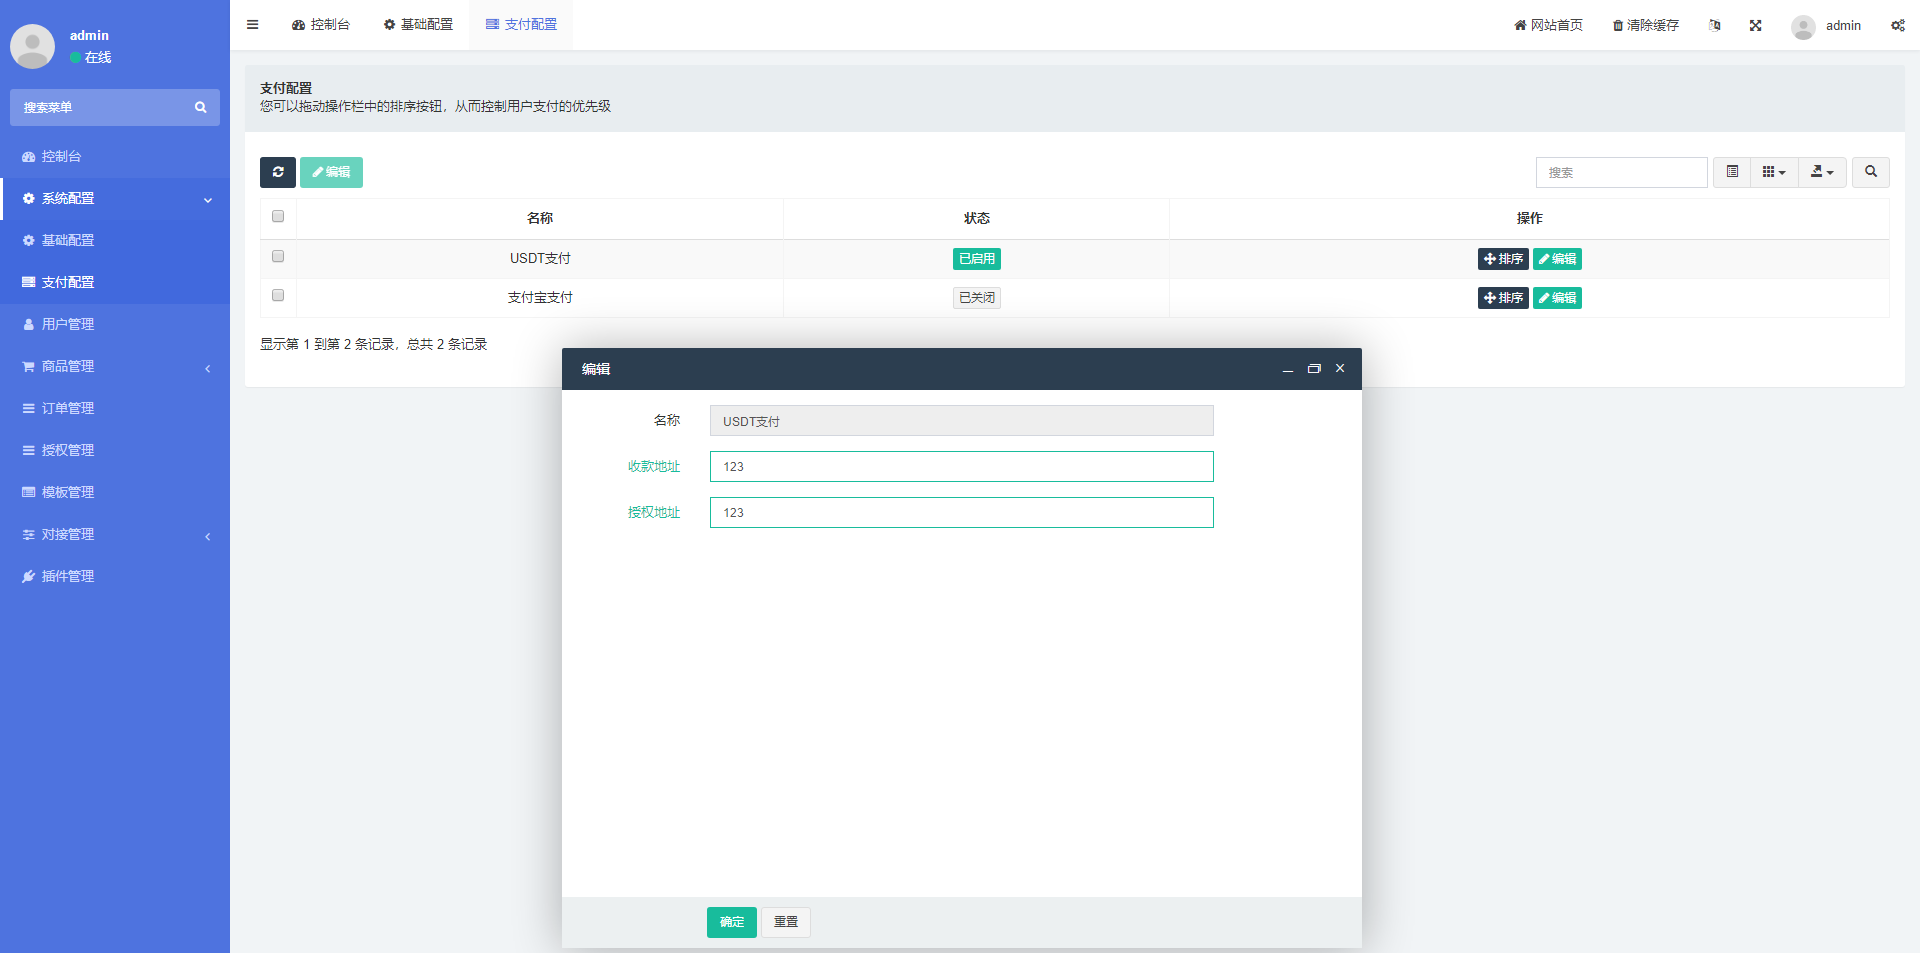Open 支付配置 in the sidebar
Image resolution: width=1920 pixels, height=953 pixels.
point(115,282)
